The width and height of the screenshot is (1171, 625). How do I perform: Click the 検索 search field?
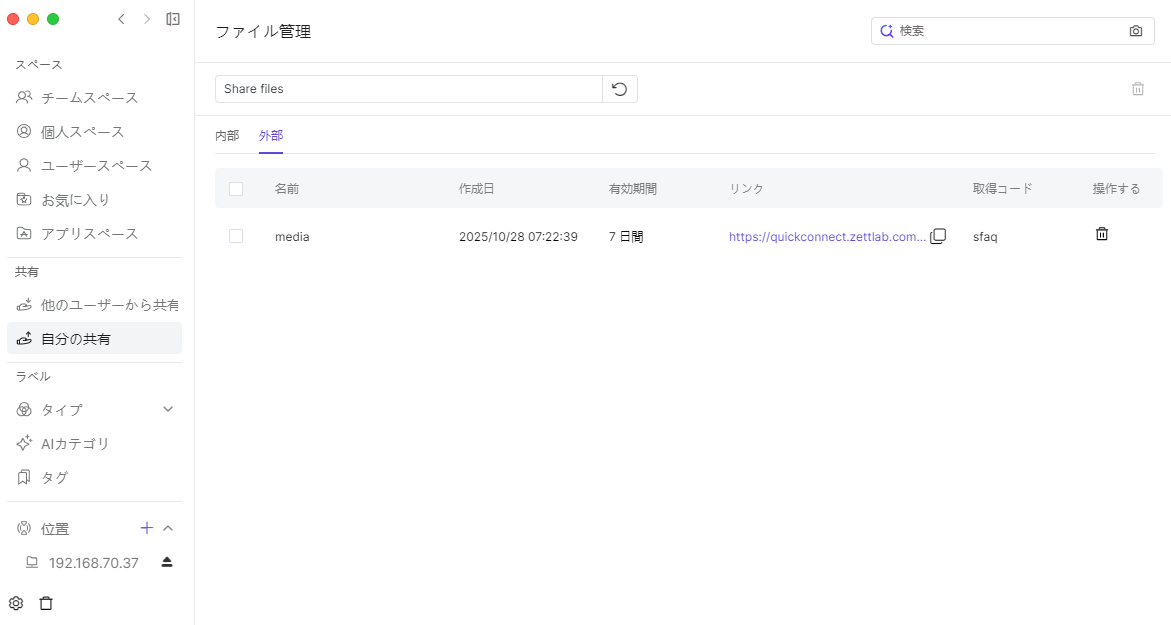coord(1008,31)
